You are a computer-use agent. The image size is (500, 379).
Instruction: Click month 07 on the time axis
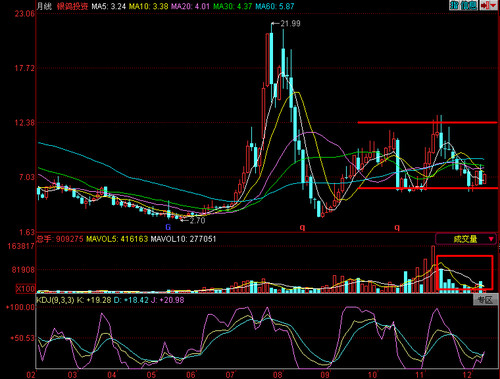pyautogui.click(x=230, y=375)
